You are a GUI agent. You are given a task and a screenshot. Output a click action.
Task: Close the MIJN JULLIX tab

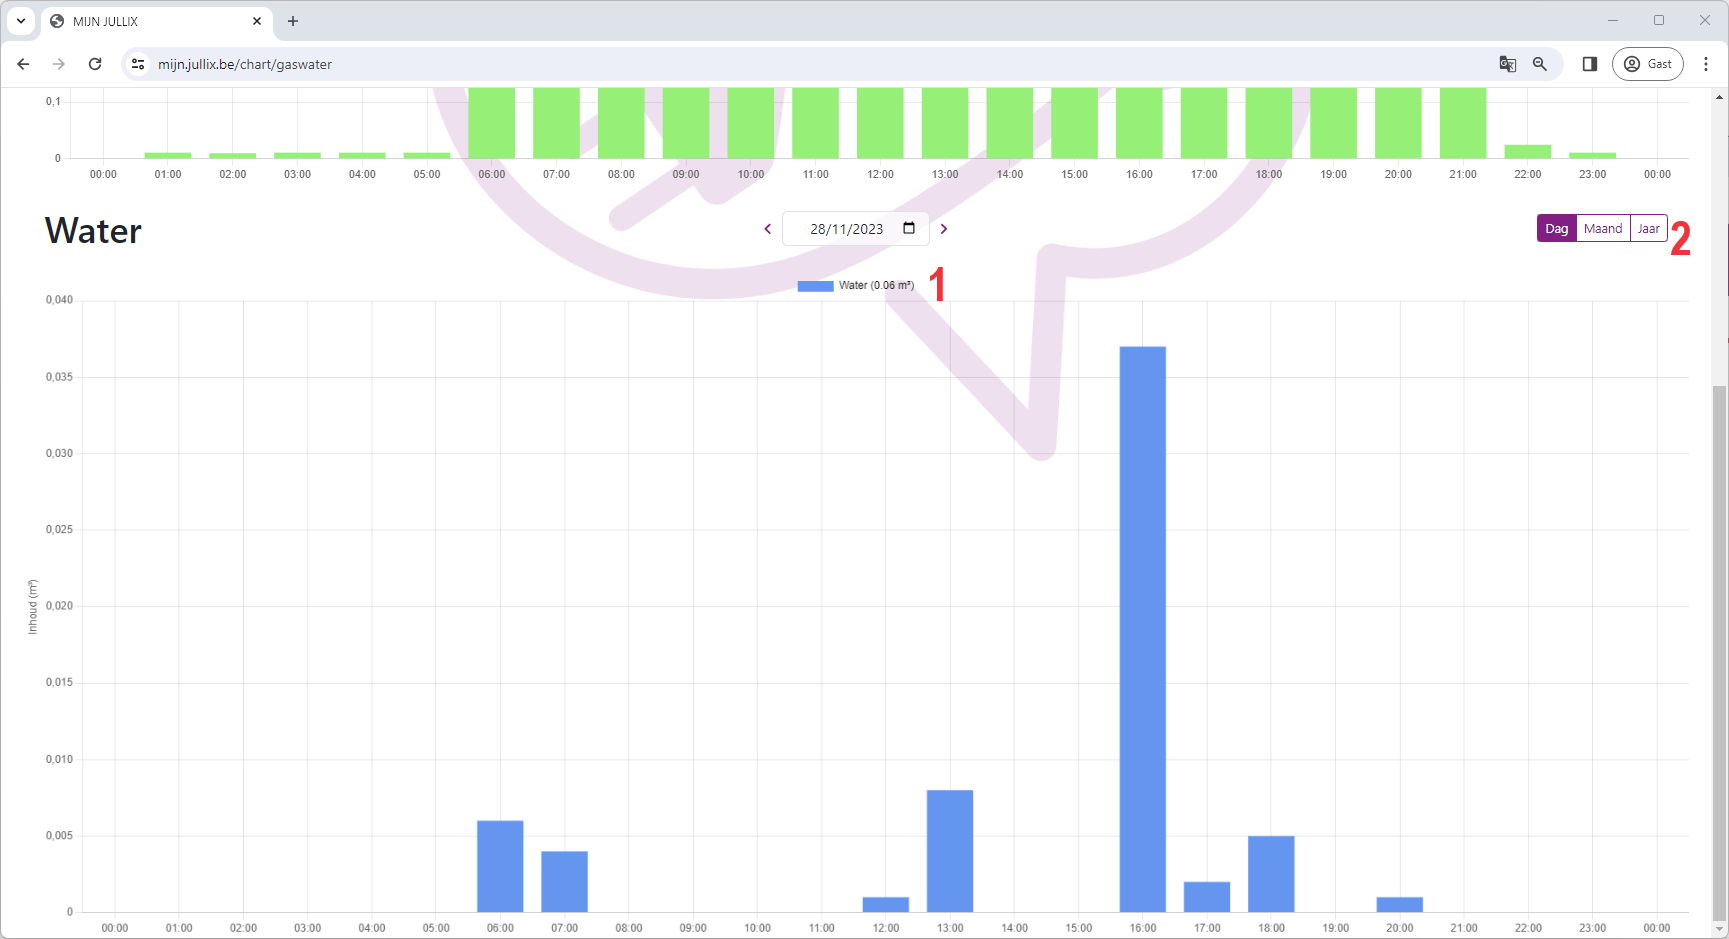(257, 21)
